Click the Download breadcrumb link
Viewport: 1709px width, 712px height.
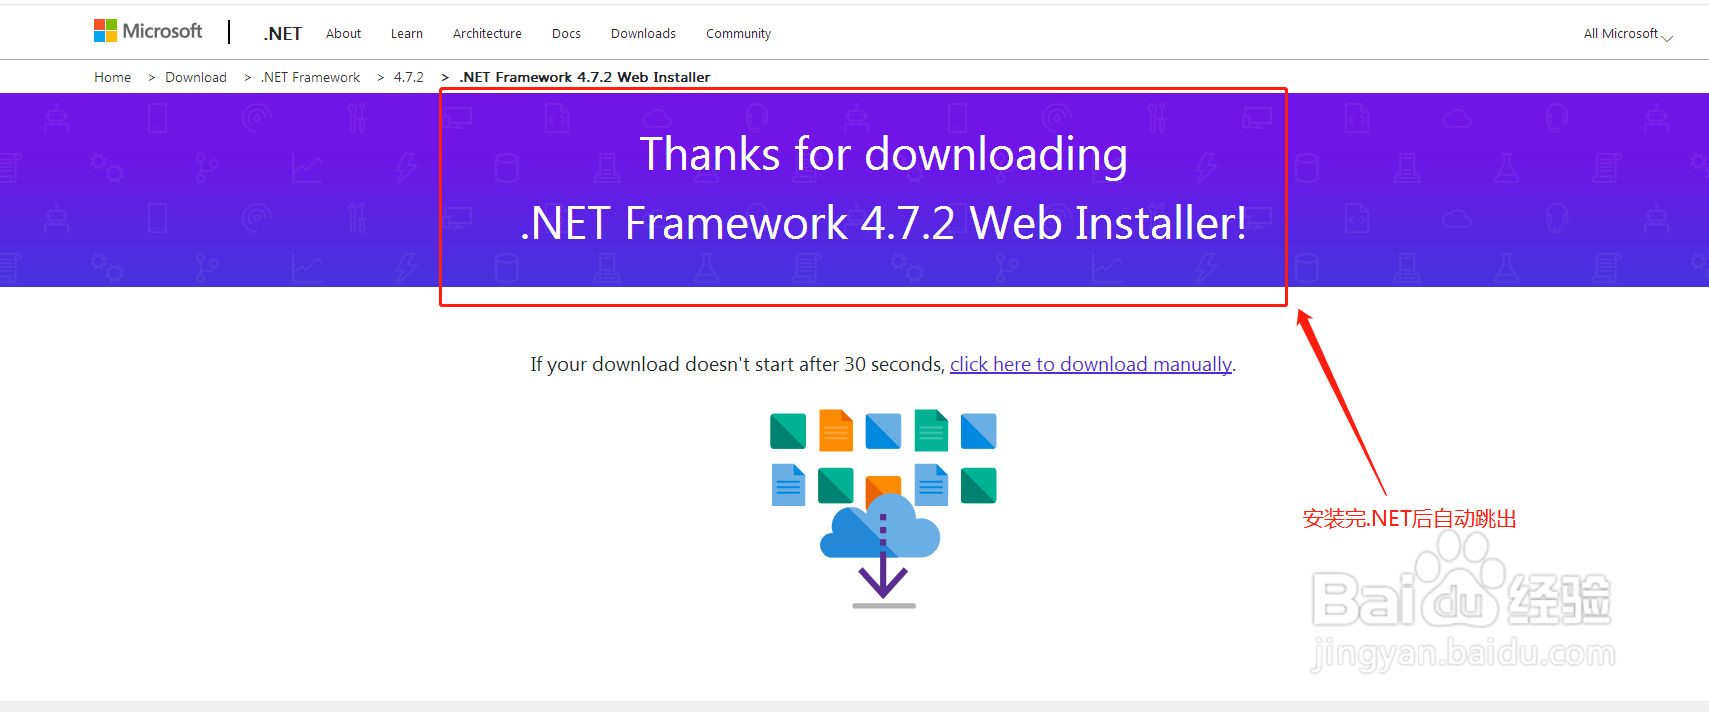click(196, 77)
